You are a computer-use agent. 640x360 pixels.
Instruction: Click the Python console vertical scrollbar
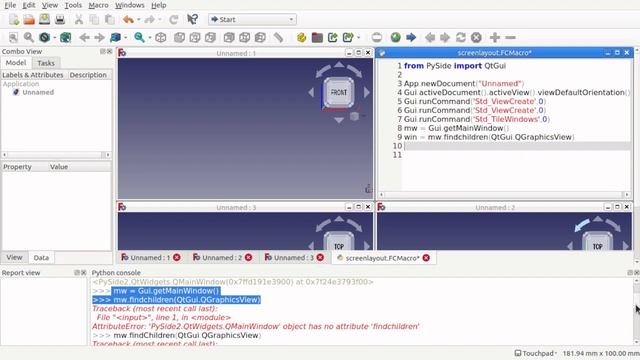point(636,311)
